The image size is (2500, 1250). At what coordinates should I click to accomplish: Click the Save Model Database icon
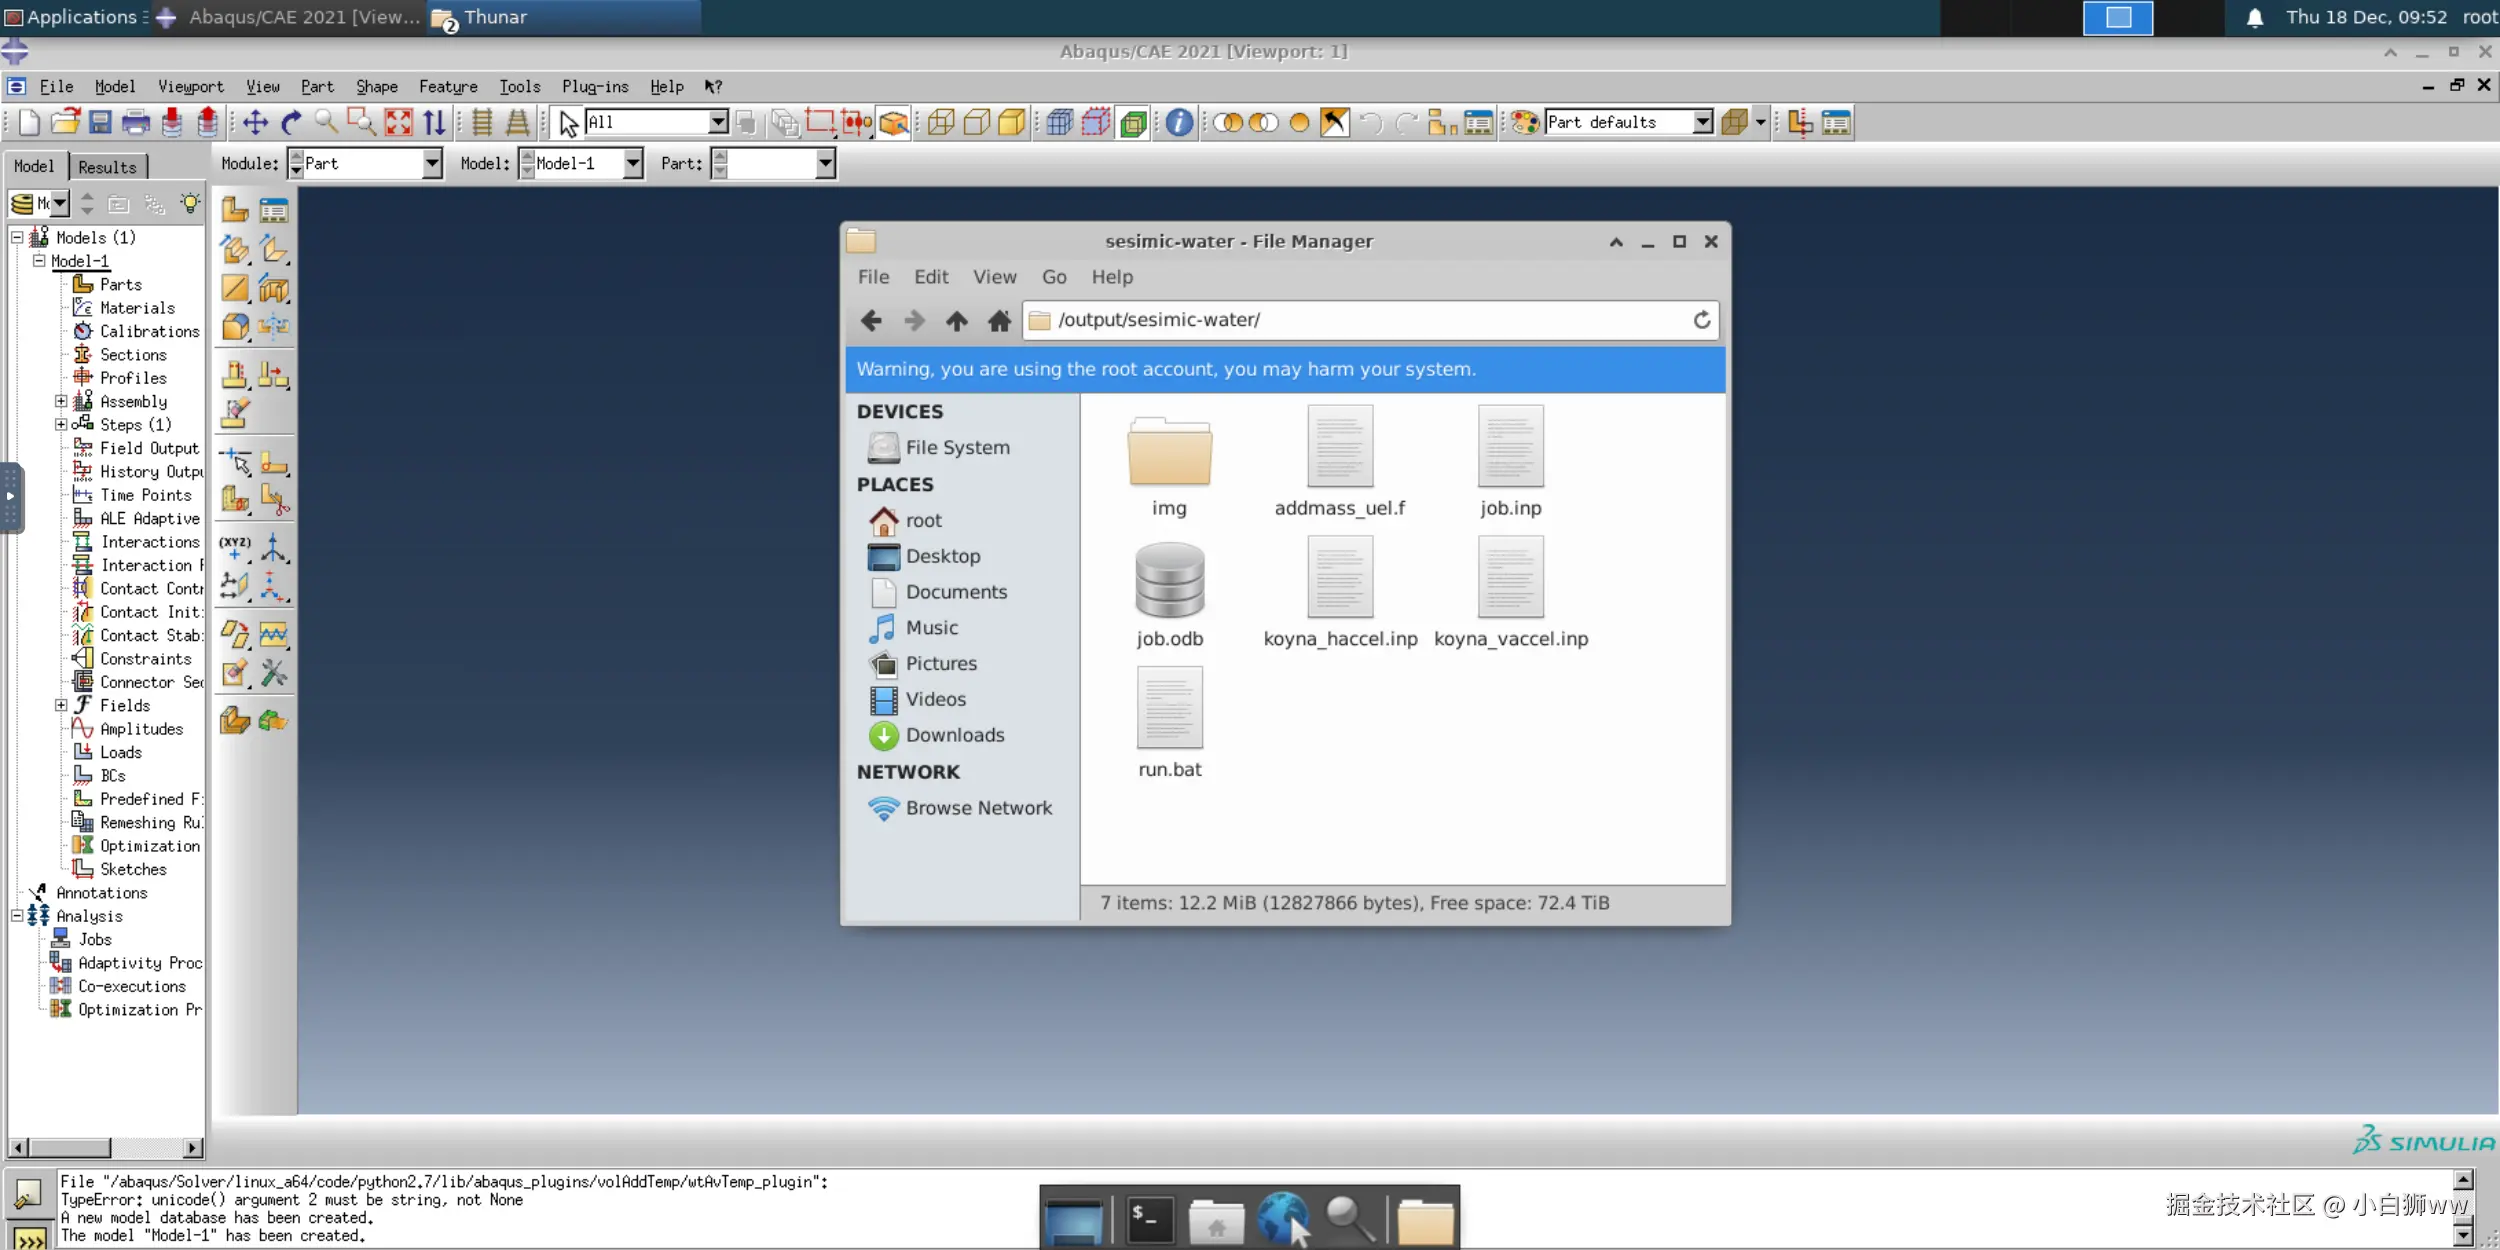click(100, 123)
